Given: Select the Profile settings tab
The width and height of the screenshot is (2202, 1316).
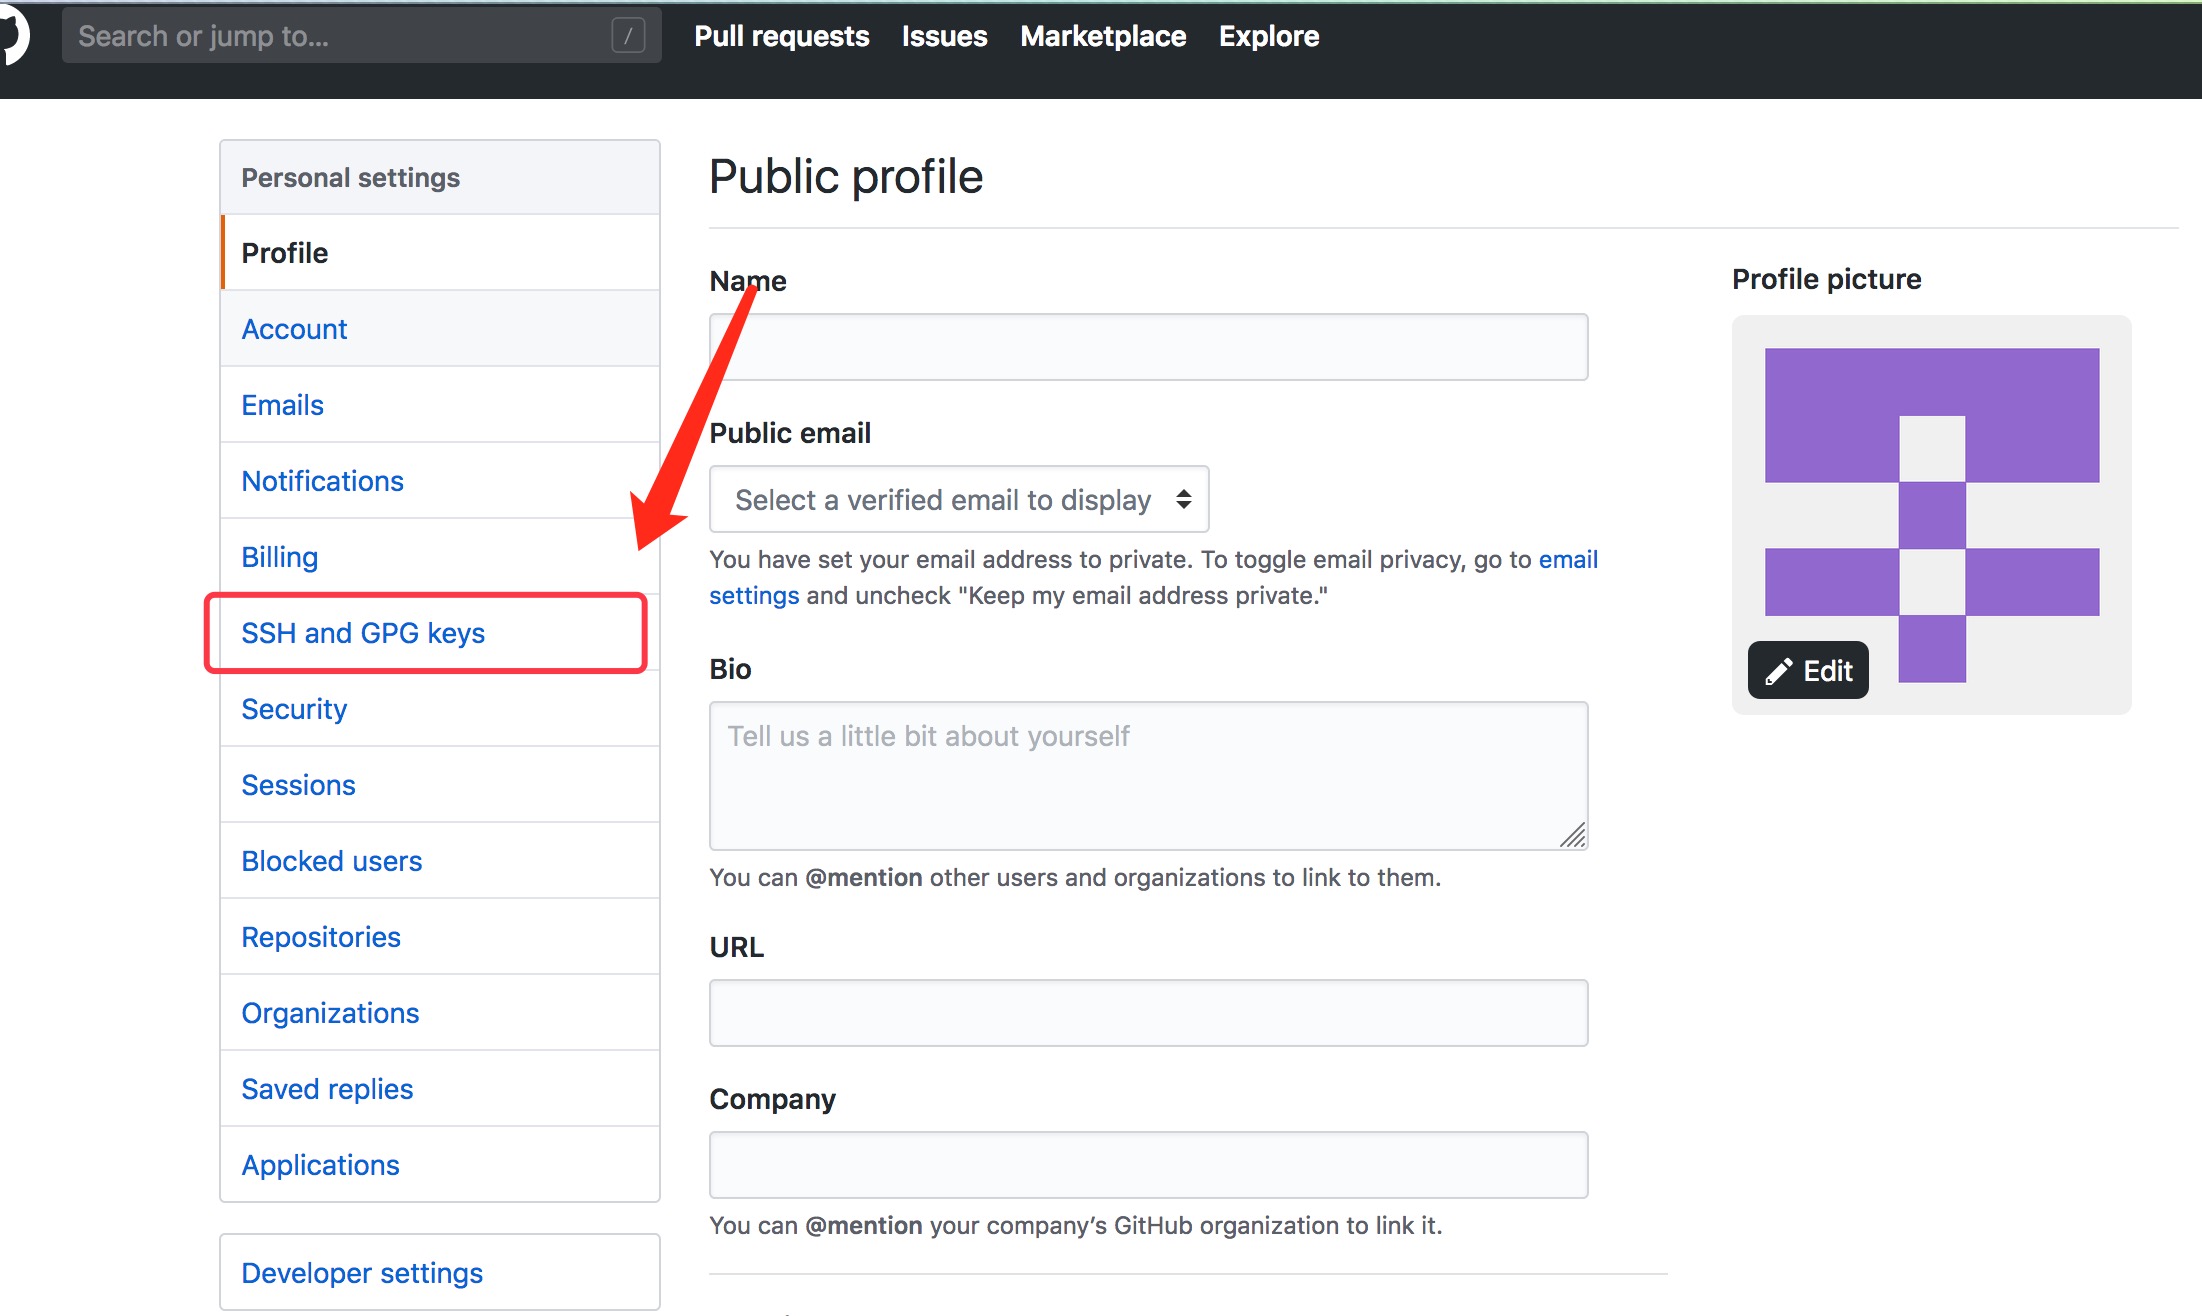Looking at the screenshot, I should (x=440, y=253).
